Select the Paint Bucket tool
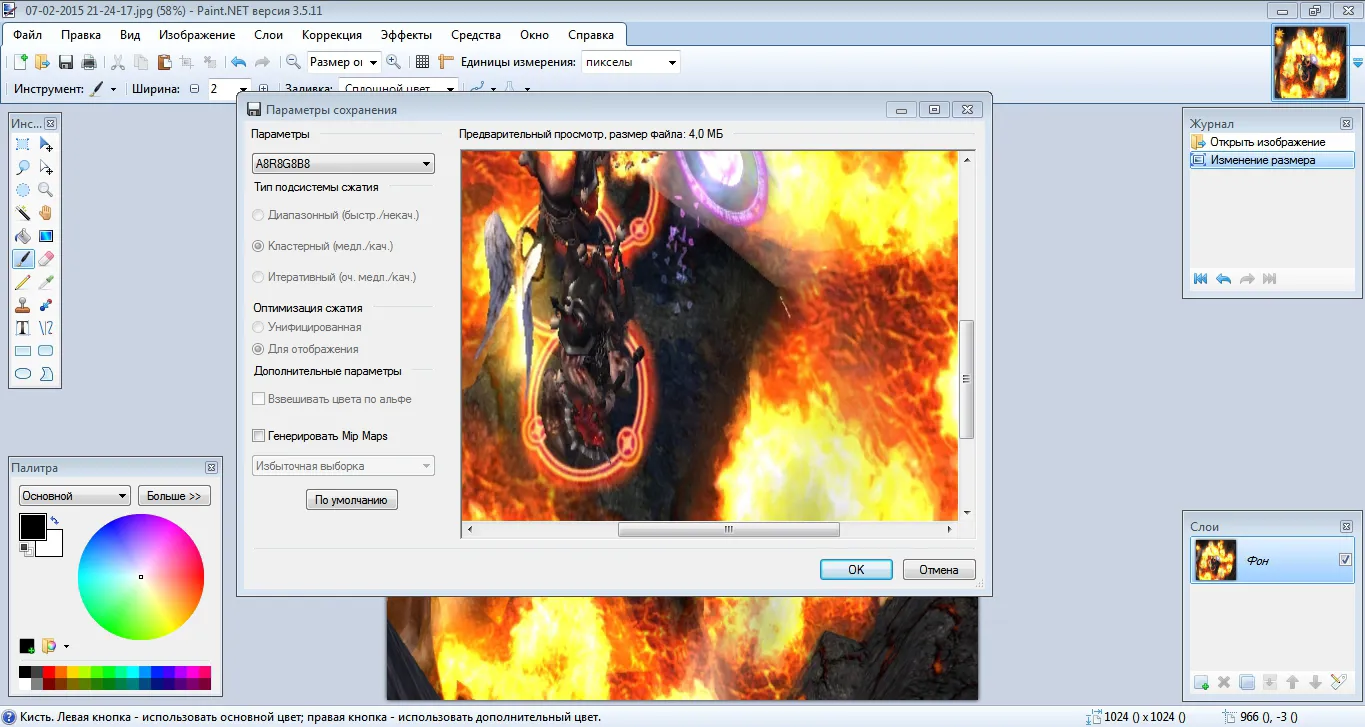Screen dimensions: 1365x727 (x=22, y=236)
